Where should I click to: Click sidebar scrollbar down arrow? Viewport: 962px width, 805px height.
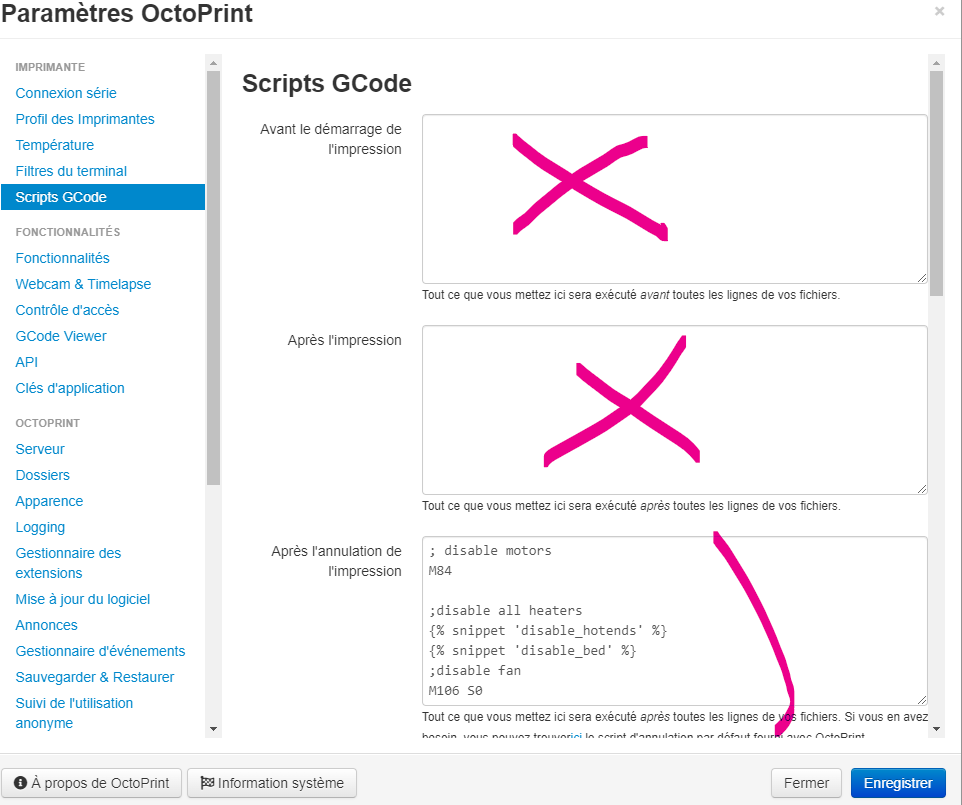[x=213, y=729]
